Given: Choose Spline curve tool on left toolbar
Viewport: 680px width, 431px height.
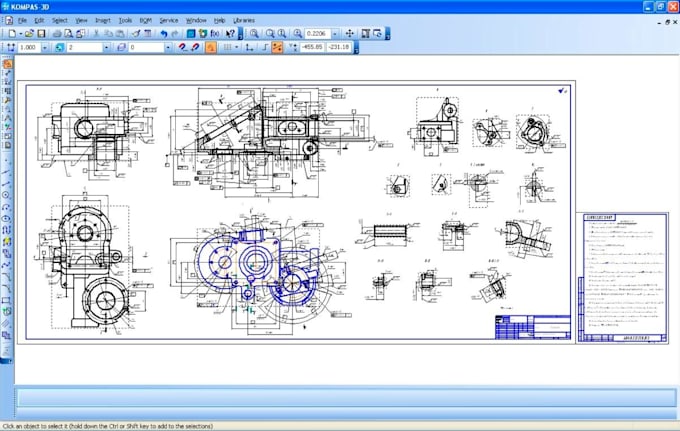Looking at the screenshot, I should pyautogui.click(x=7, y=265).
